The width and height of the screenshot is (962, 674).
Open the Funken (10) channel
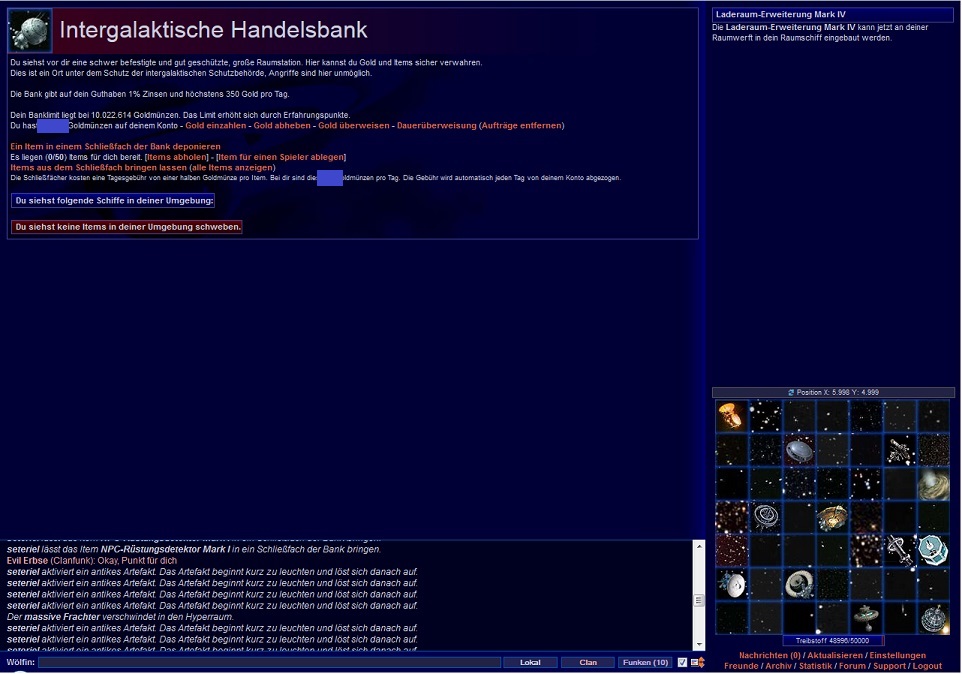(645, 662)
